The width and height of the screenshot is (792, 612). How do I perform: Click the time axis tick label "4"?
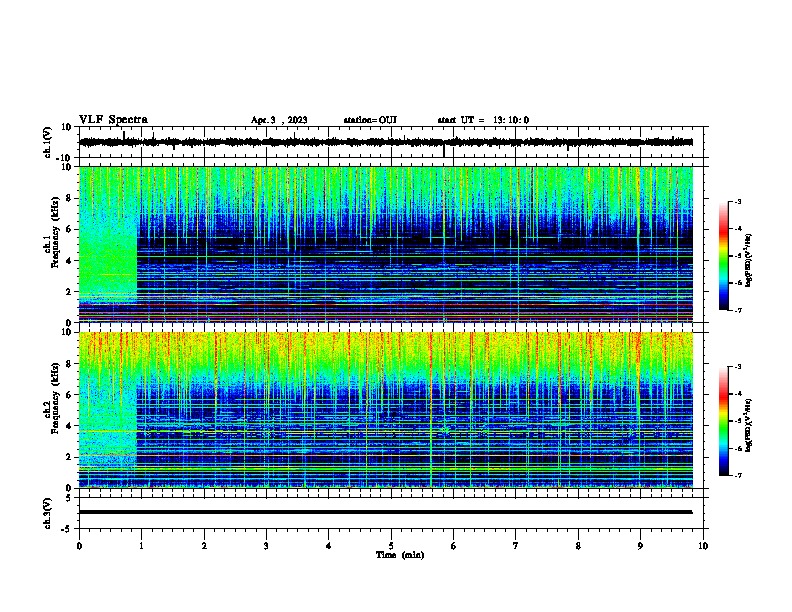pos(329,546)
